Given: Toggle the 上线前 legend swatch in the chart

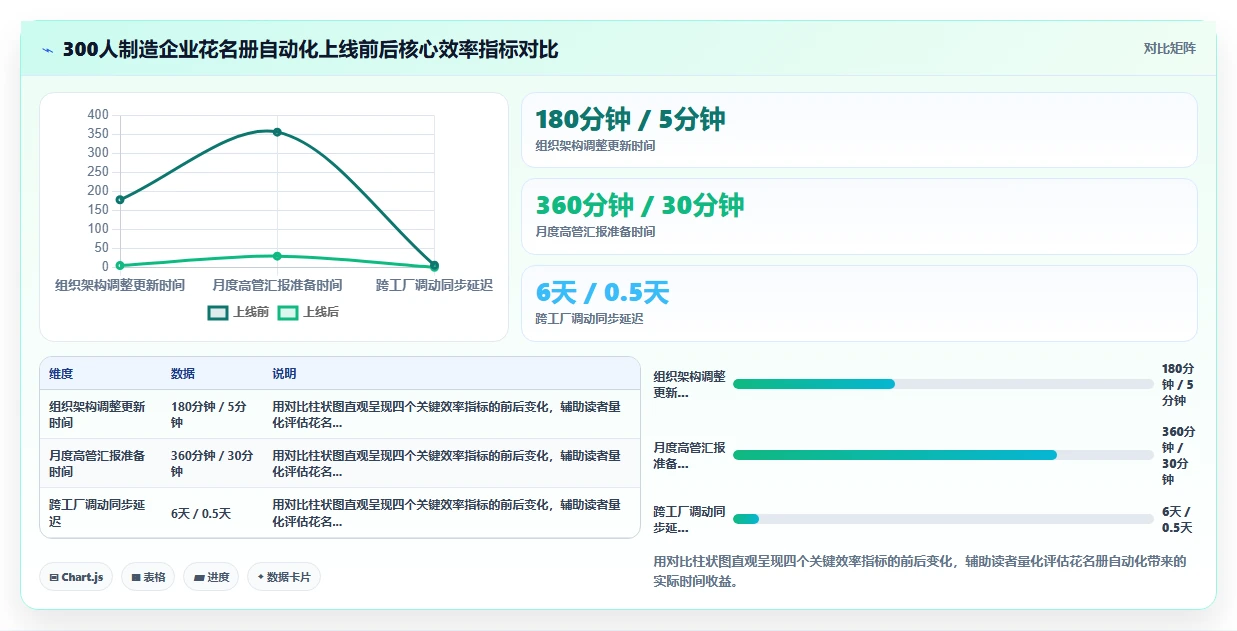Looking at the screenshot, I should [218, 313].
